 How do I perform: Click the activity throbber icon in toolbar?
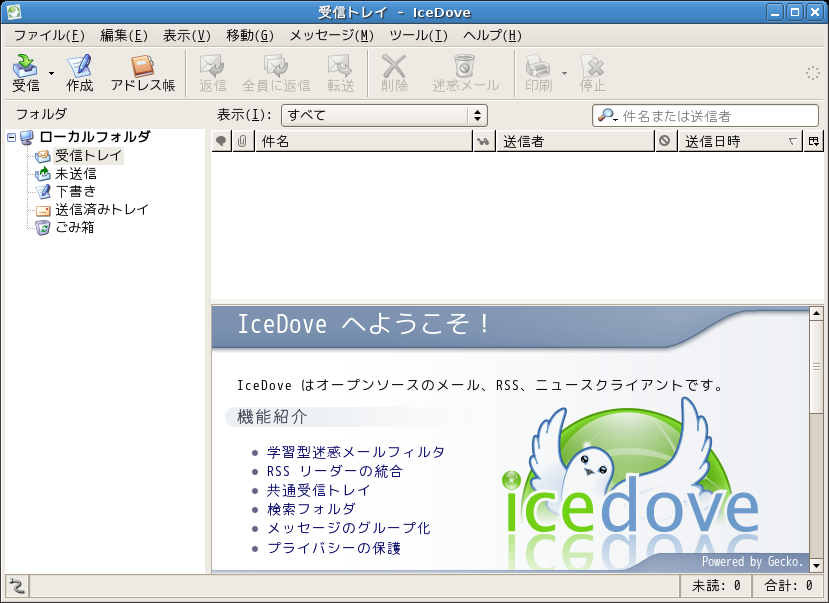pyautogui.click(x=813, y=73)
